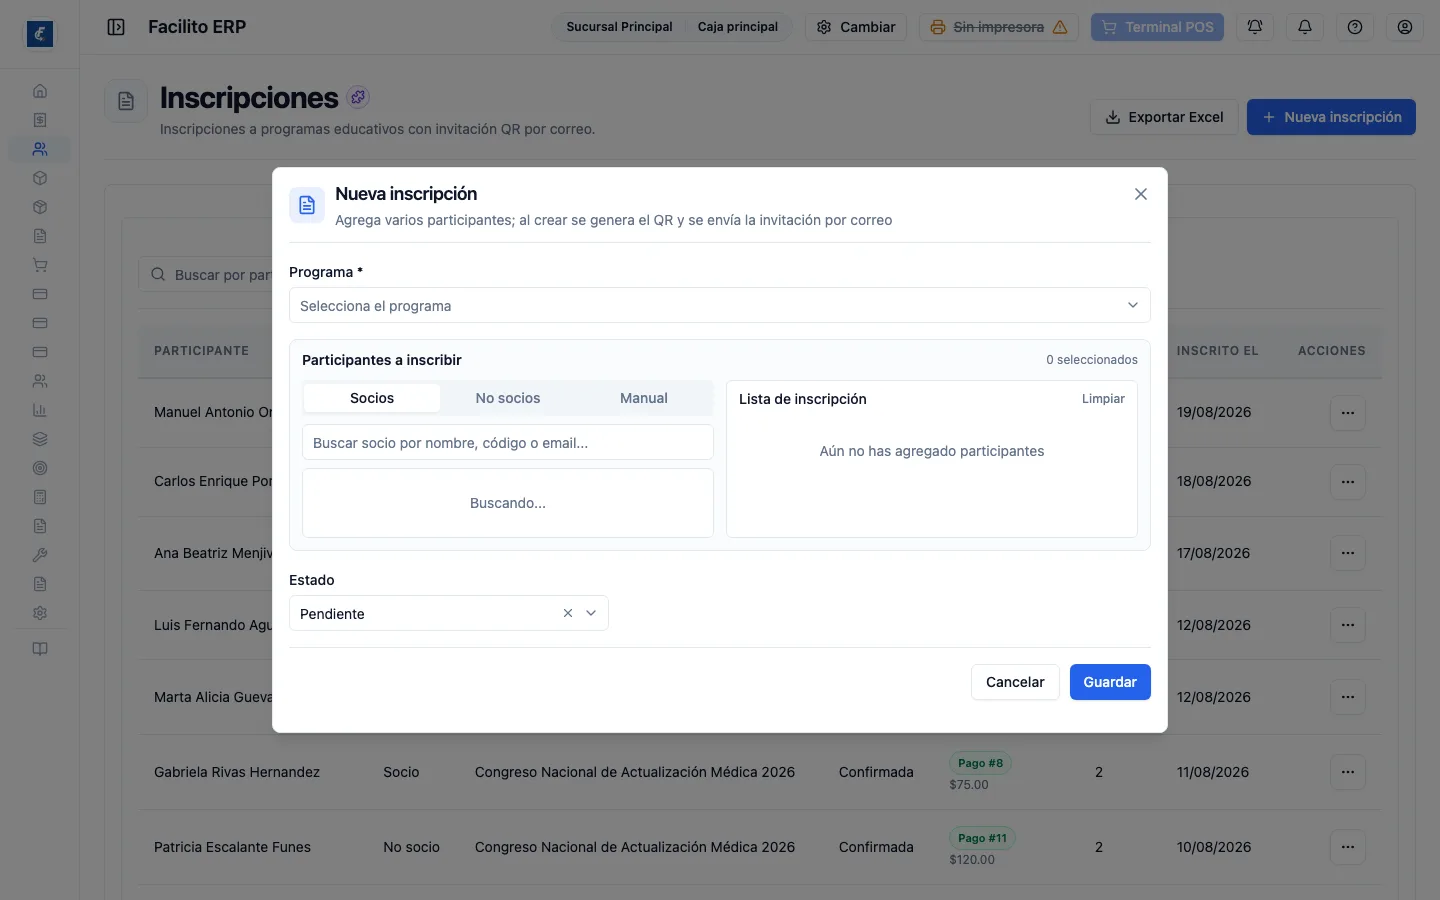Open the target sidebar icon
Viewport: 1440px width, 900px height.
click(x=40, y=468)
